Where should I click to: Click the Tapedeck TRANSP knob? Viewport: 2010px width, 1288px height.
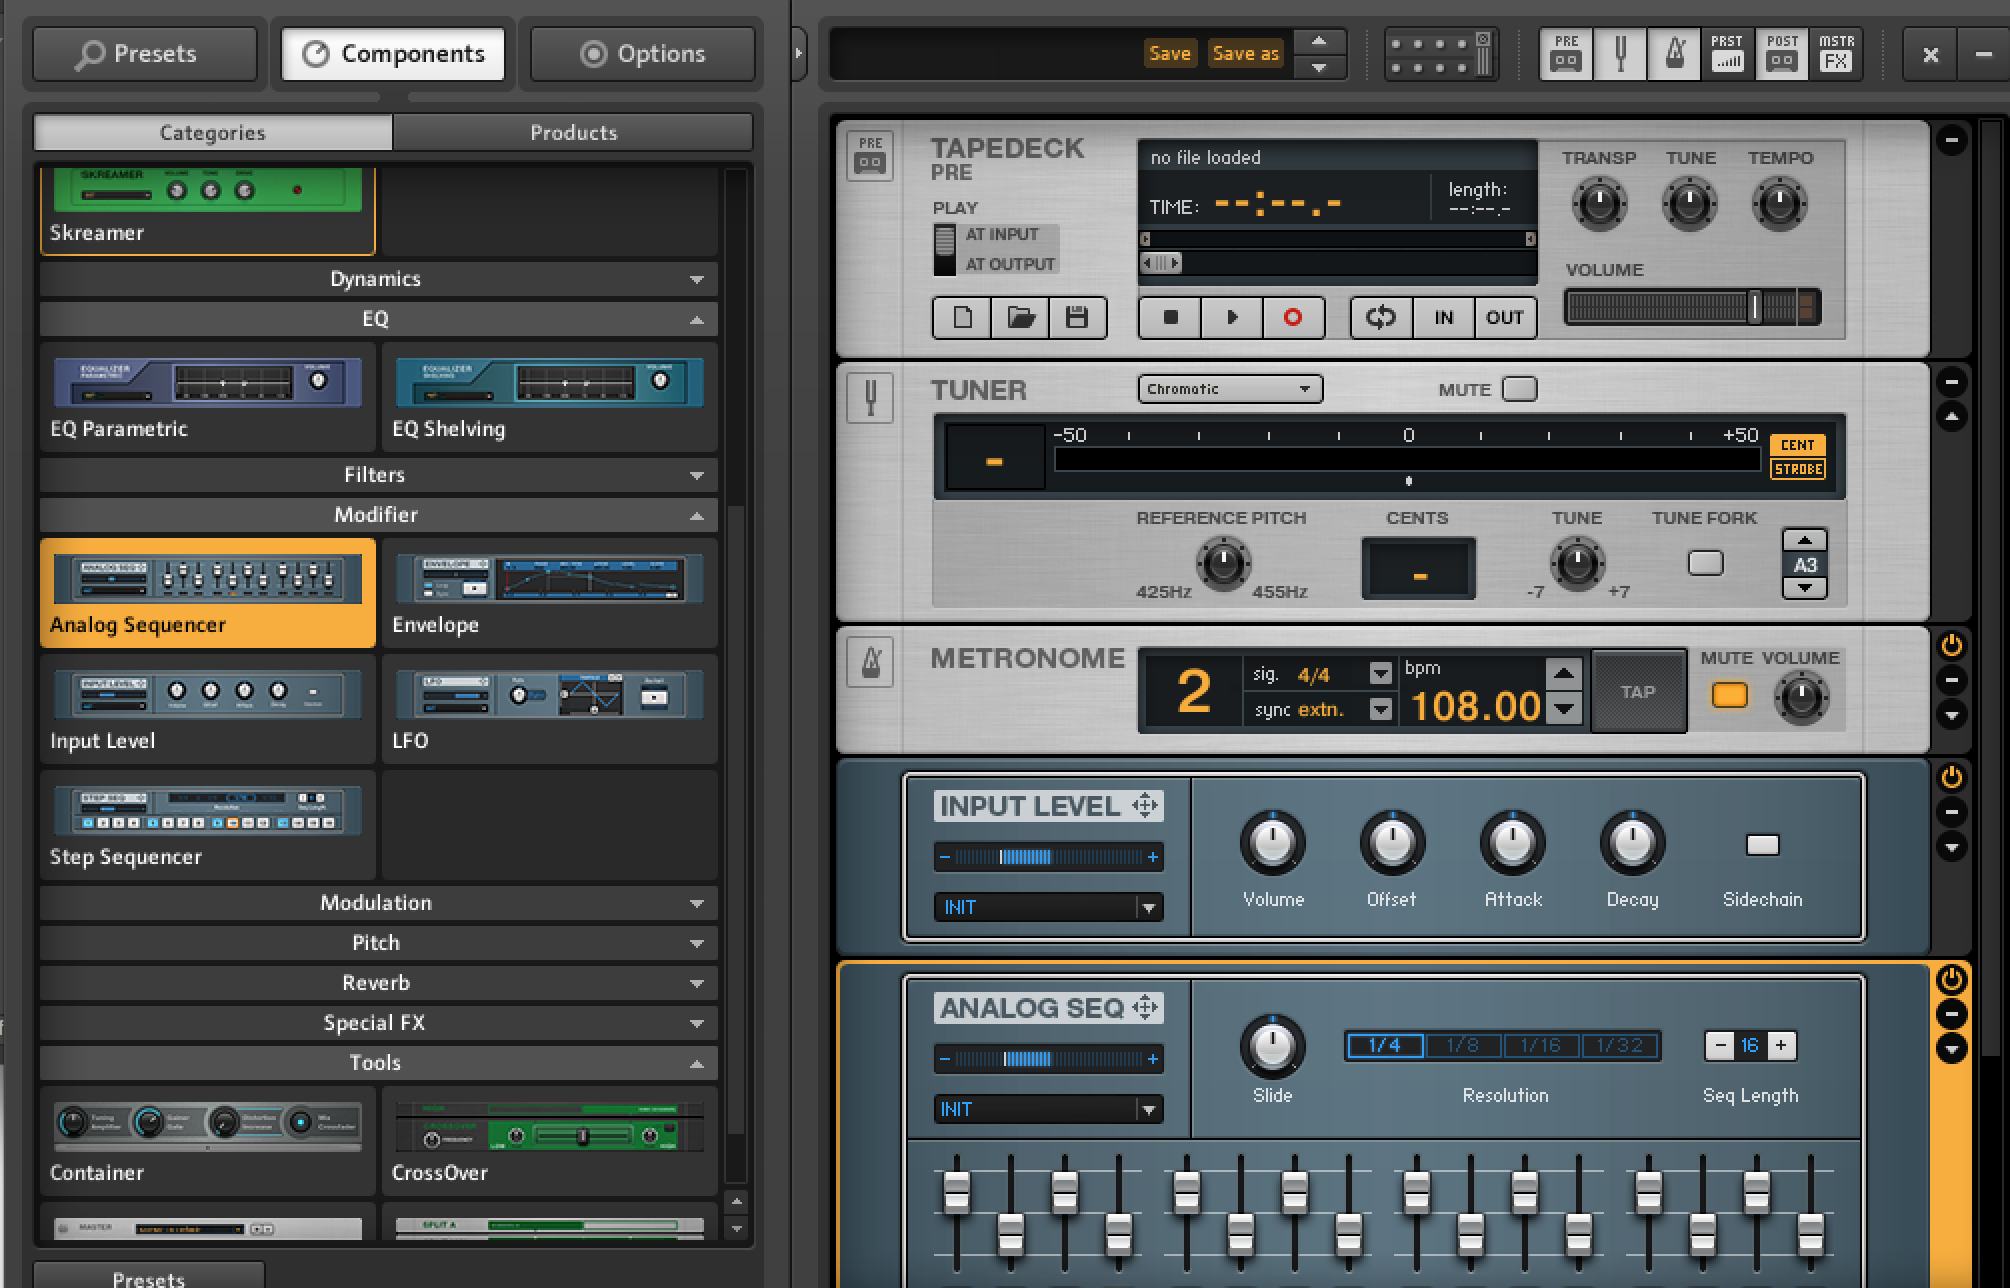[x=1599, y=204]
